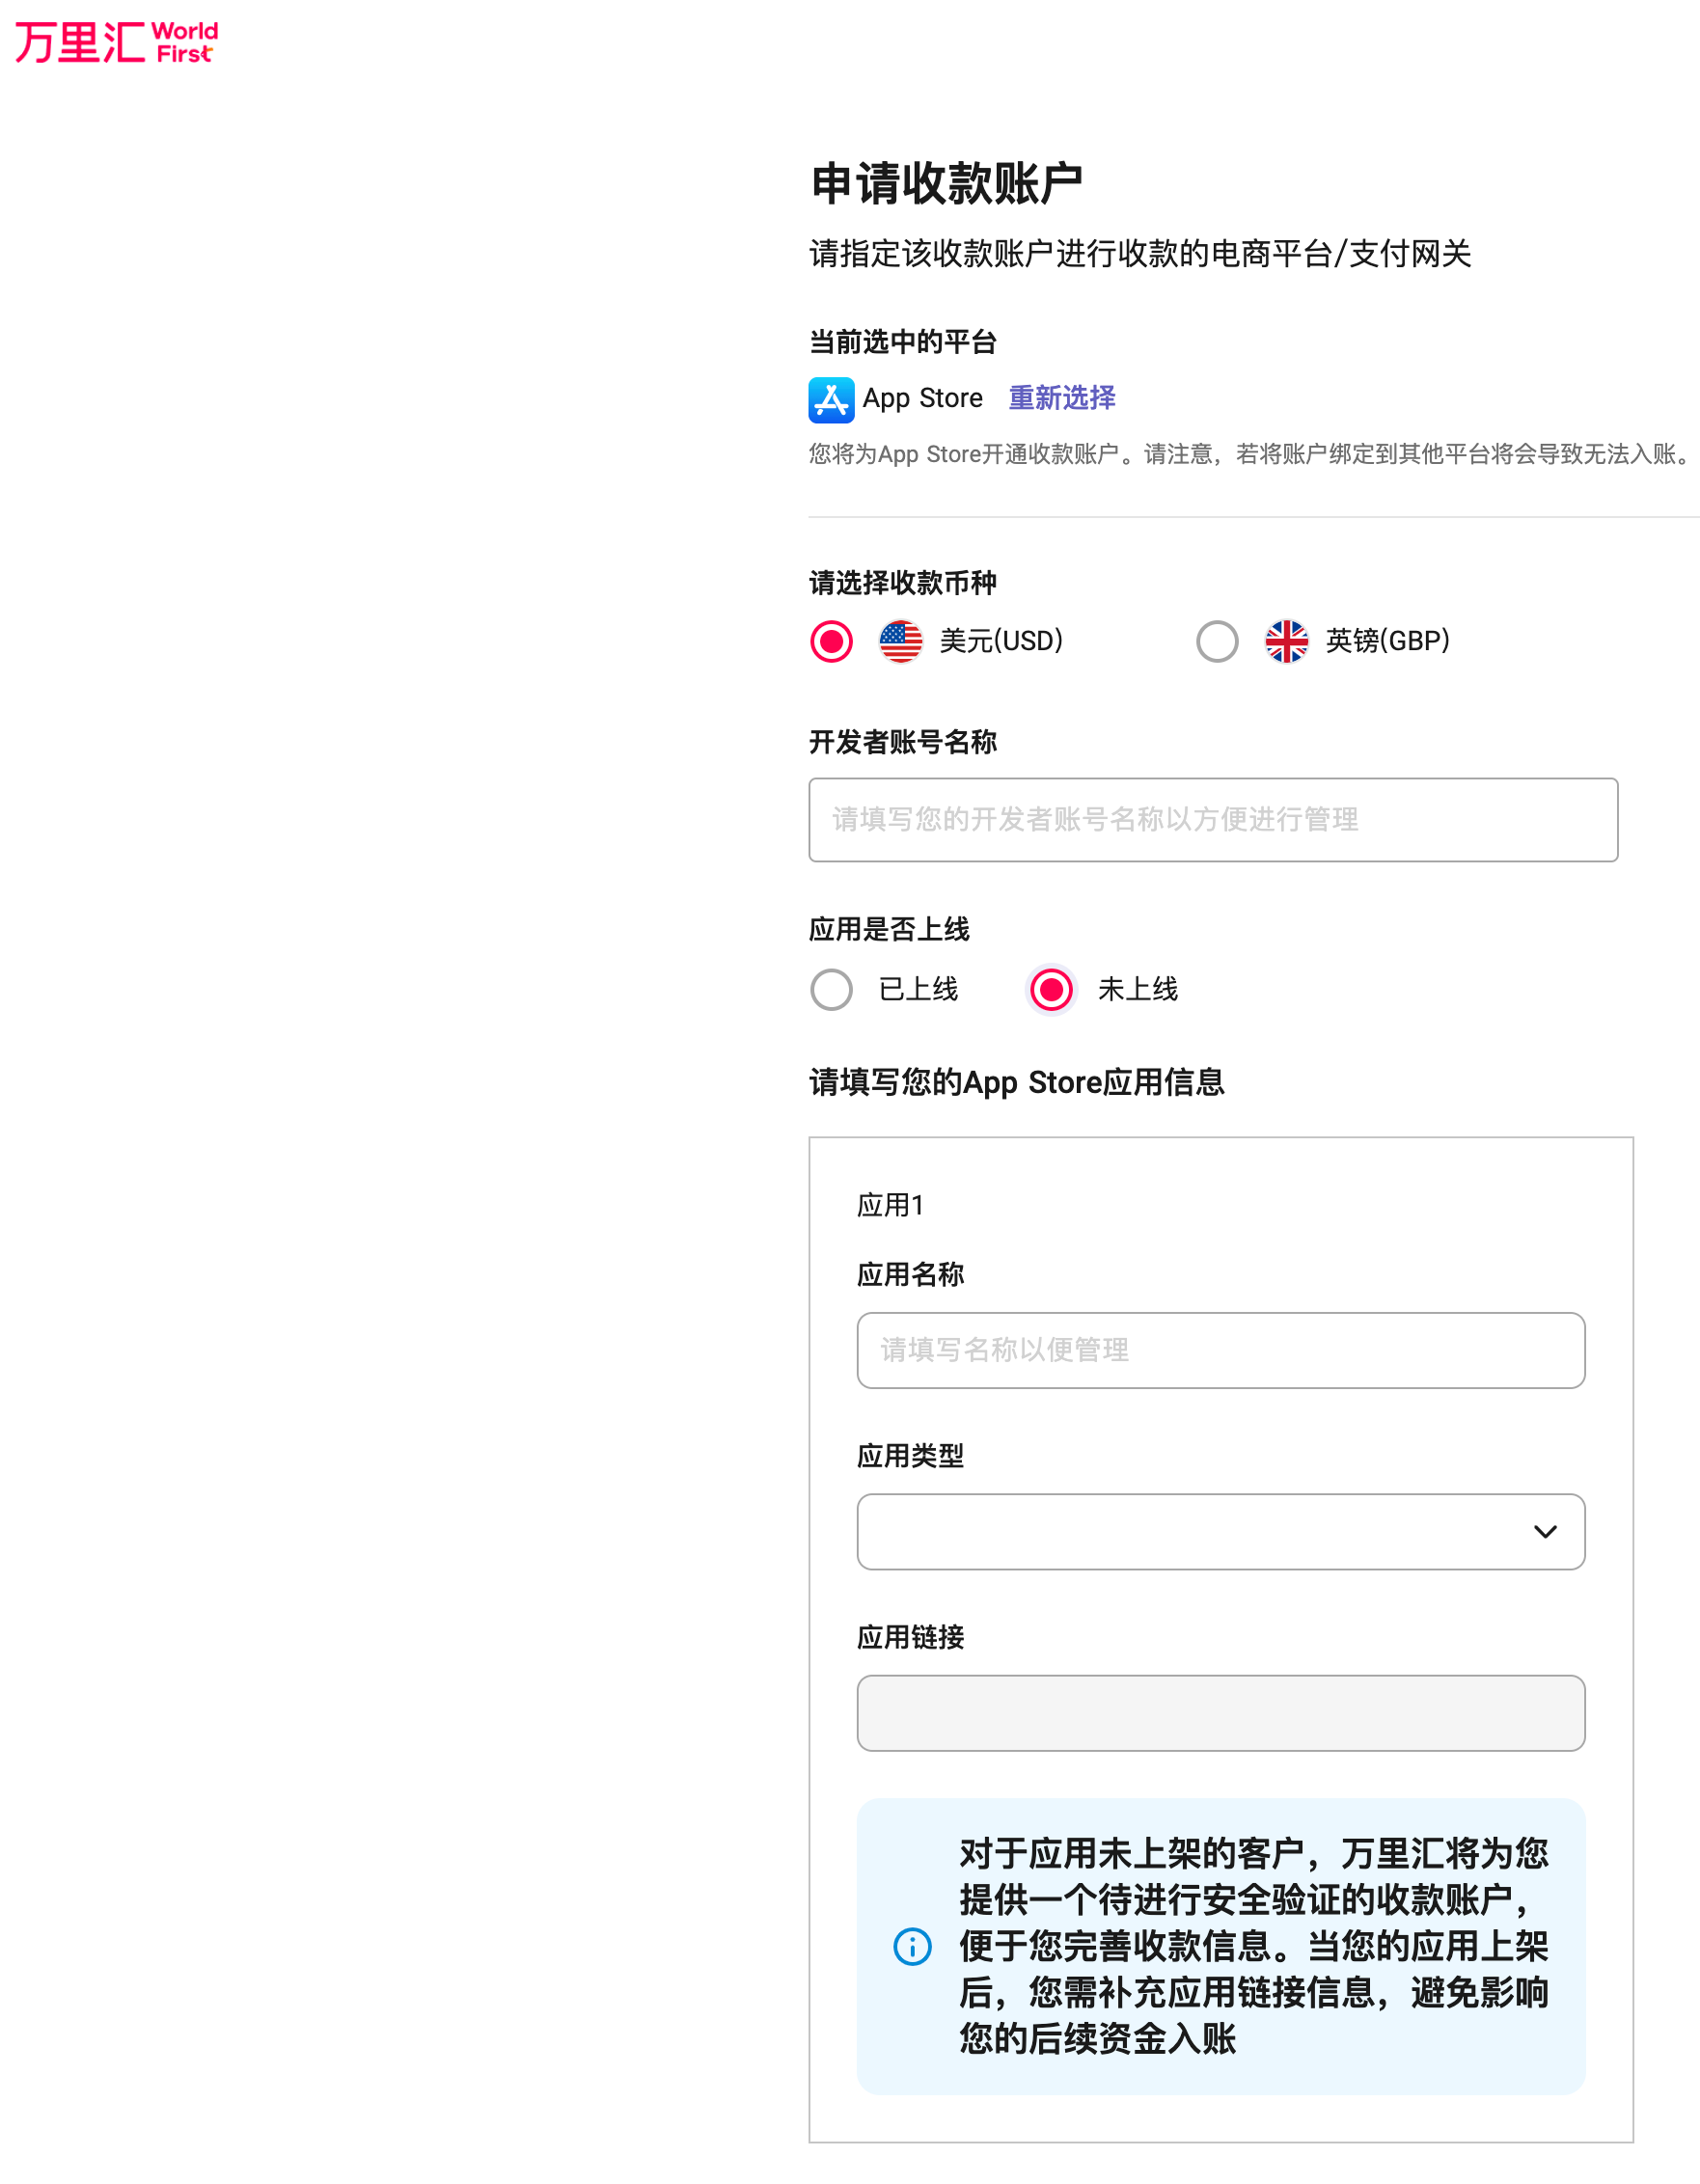Click the 当前选中的平台 label
1700x2184 pixels.
click(x=902, y=342)
